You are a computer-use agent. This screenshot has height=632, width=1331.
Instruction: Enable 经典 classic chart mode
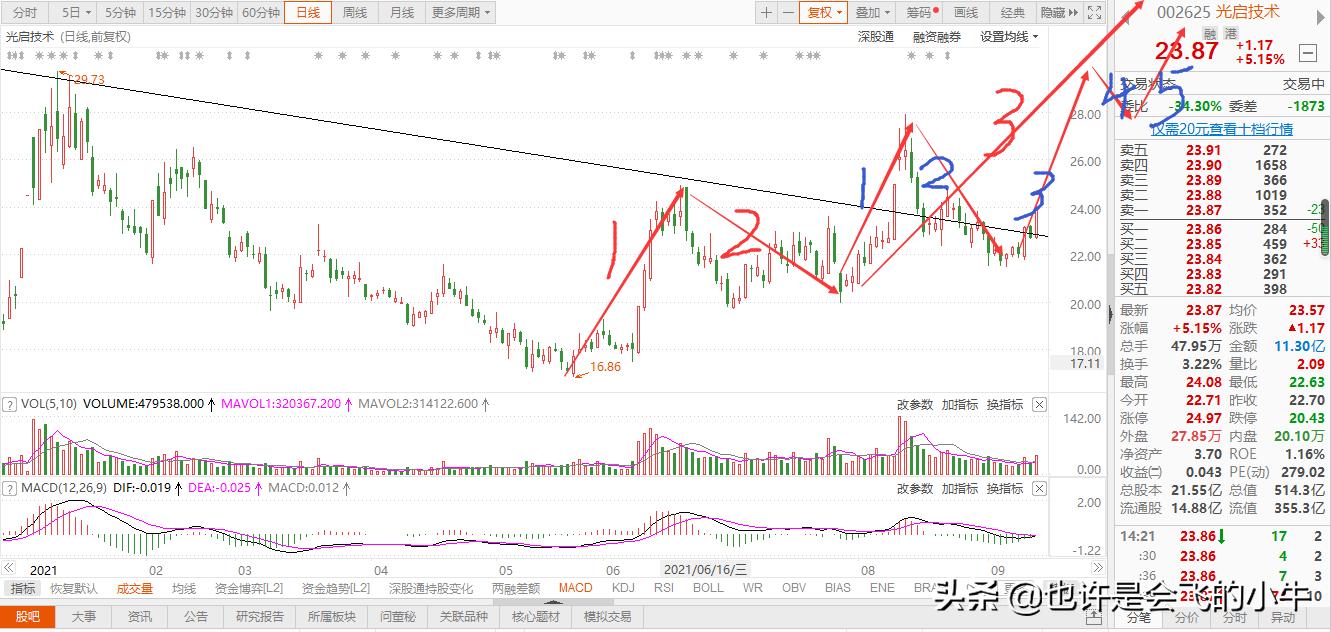pos(1011,13)
